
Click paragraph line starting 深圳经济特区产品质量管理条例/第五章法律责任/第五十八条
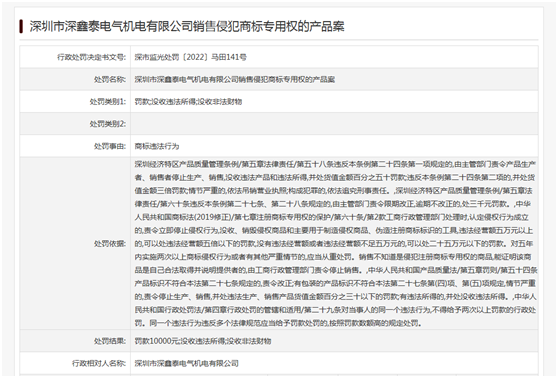[x=335, y=164]
